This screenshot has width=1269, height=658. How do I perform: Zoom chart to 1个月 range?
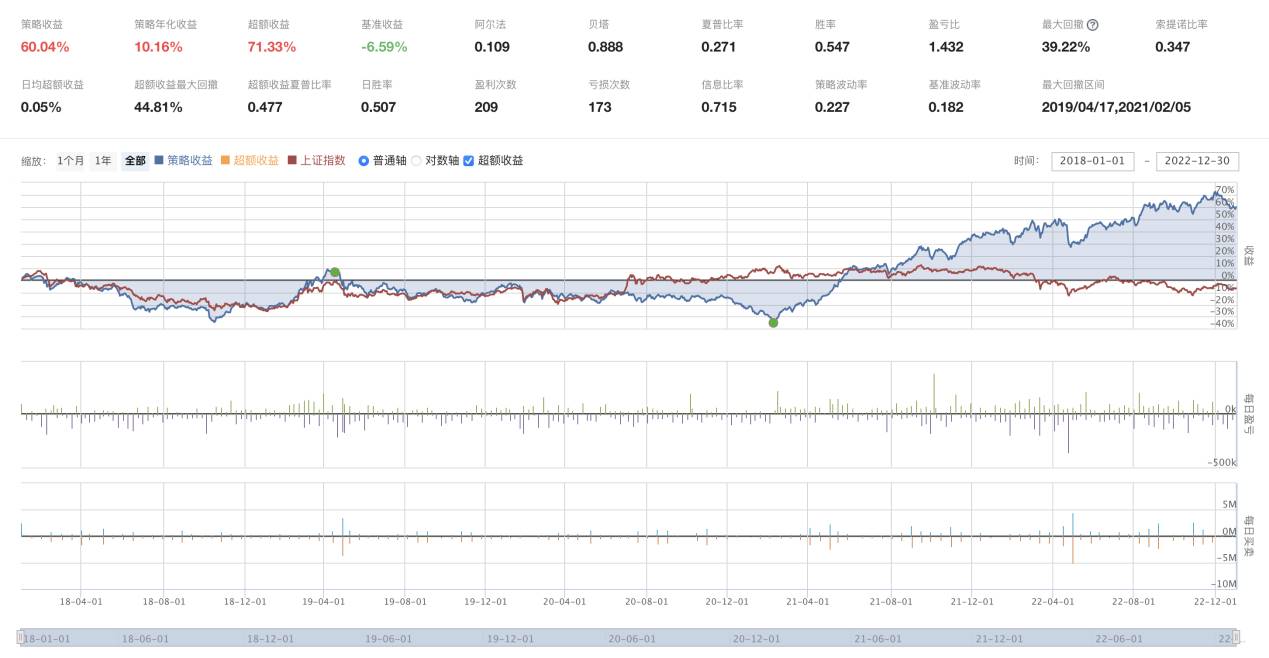[x=71, y=161]
